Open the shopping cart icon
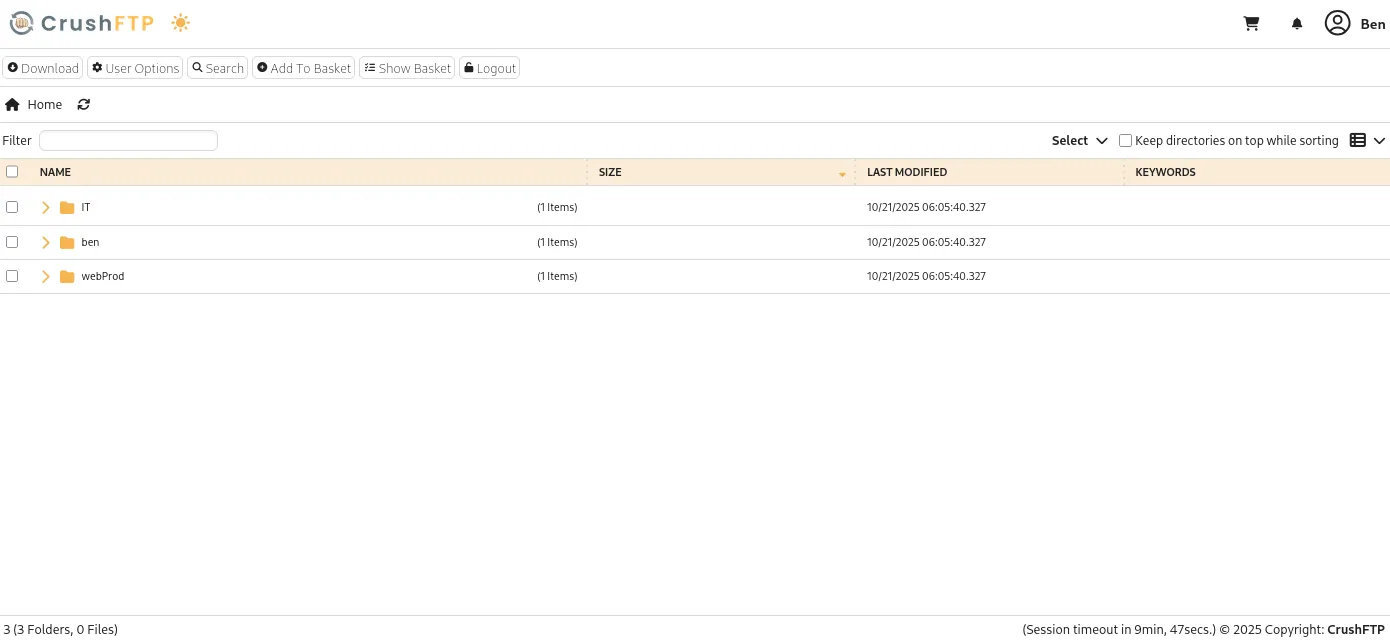1390x640 pixels. pyautogui.click(x=1251, y=23)
